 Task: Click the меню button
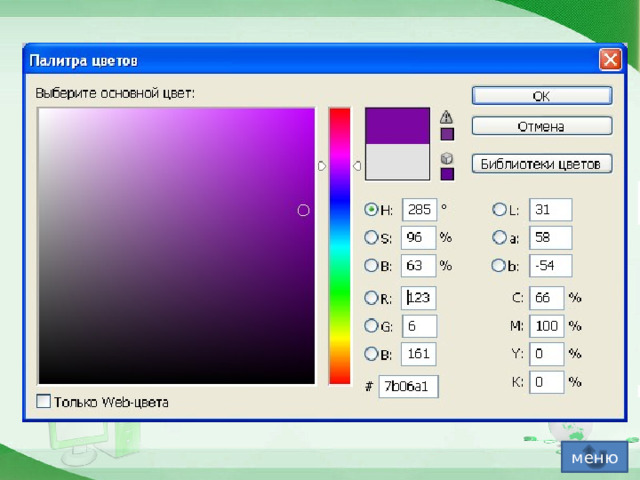[594, 457]
